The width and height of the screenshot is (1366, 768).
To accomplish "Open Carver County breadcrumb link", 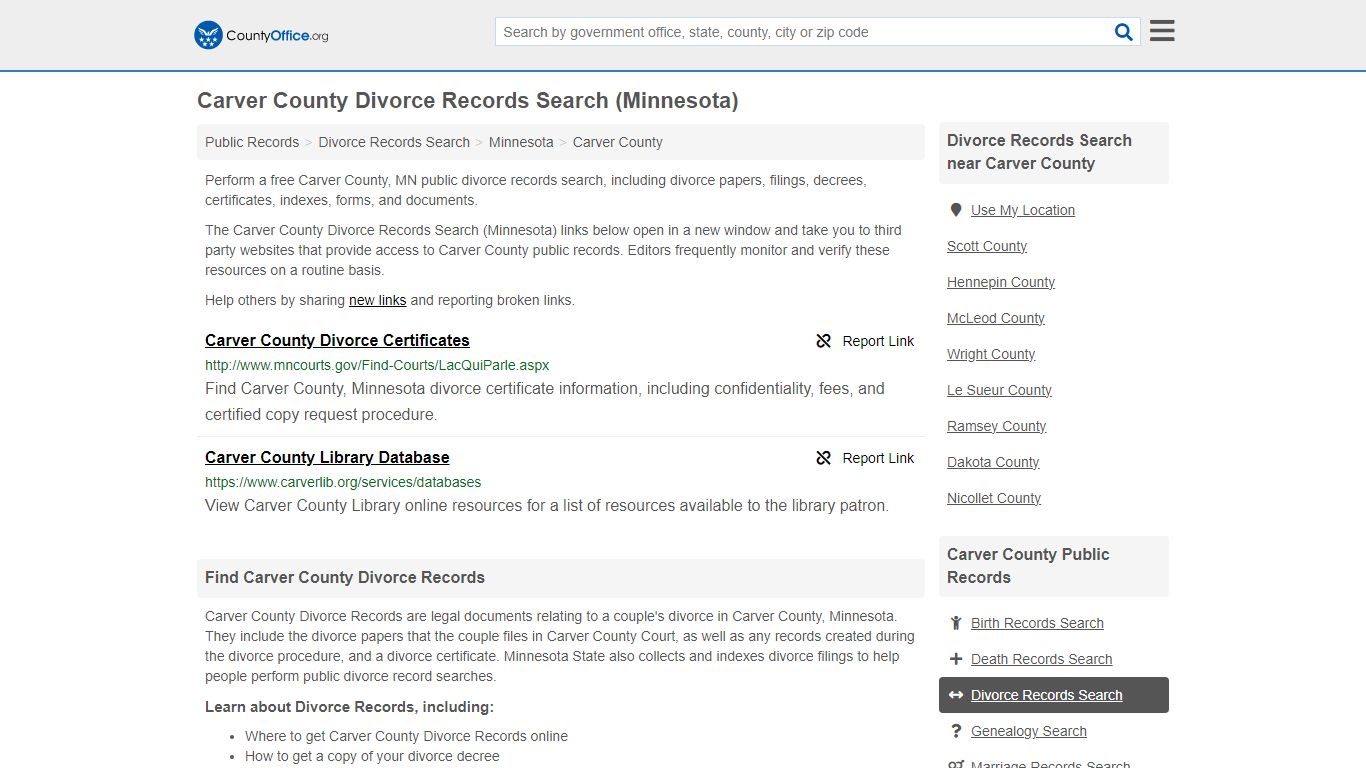I will click(617, 142).
